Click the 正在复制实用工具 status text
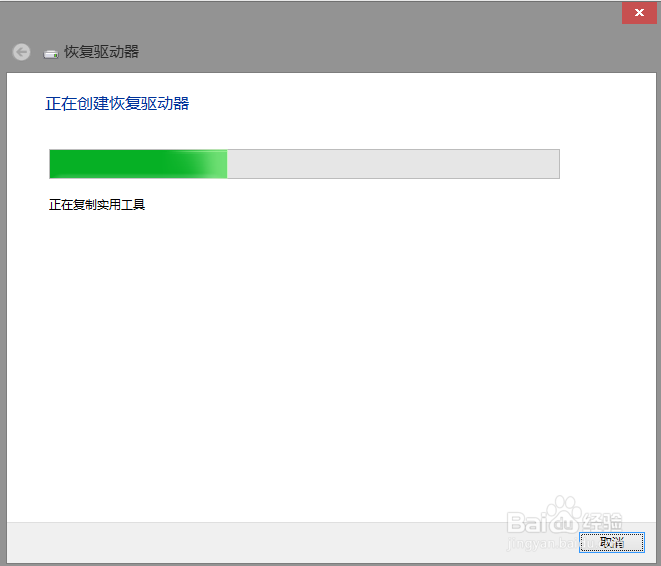Viewport: 661px width, 566px height. [97, 205]
